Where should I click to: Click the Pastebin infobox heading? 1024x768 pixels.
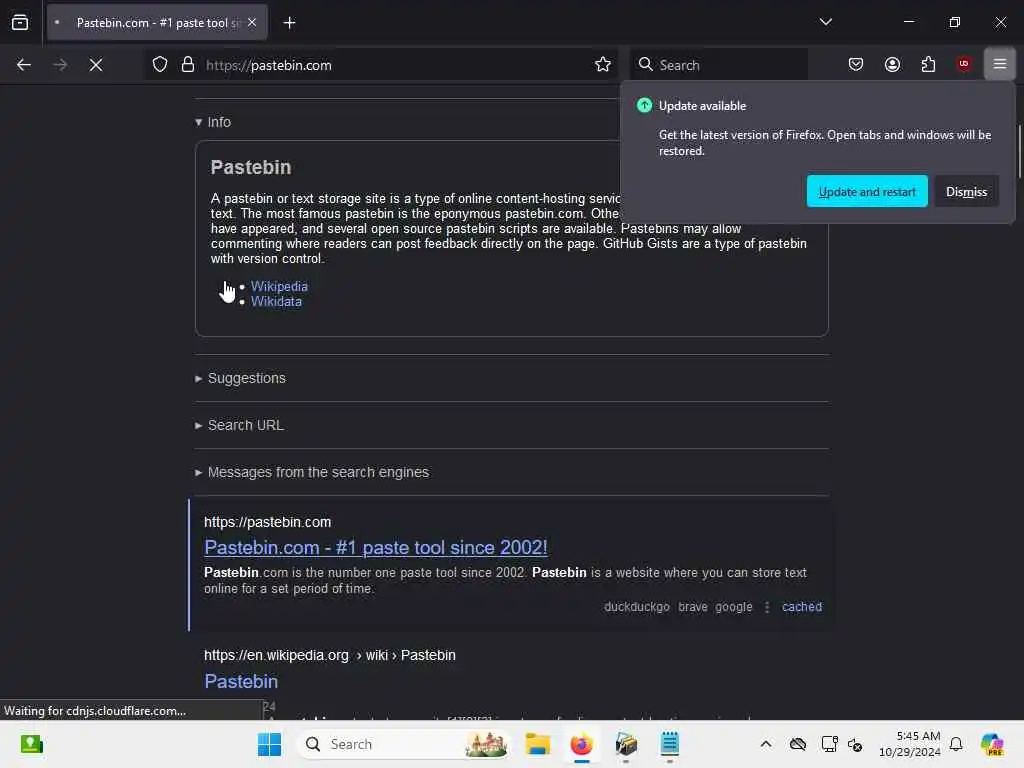click(251, 167)
